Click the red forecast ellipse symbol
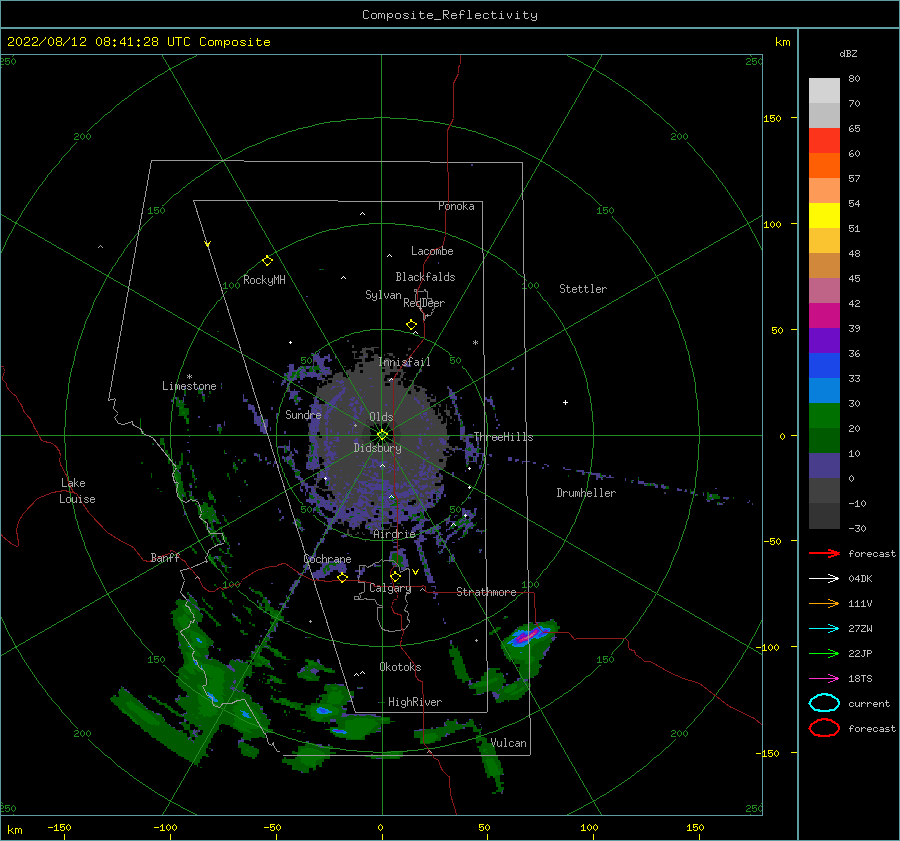The width and height of the screenshot is (900, 841). point(824,728)
